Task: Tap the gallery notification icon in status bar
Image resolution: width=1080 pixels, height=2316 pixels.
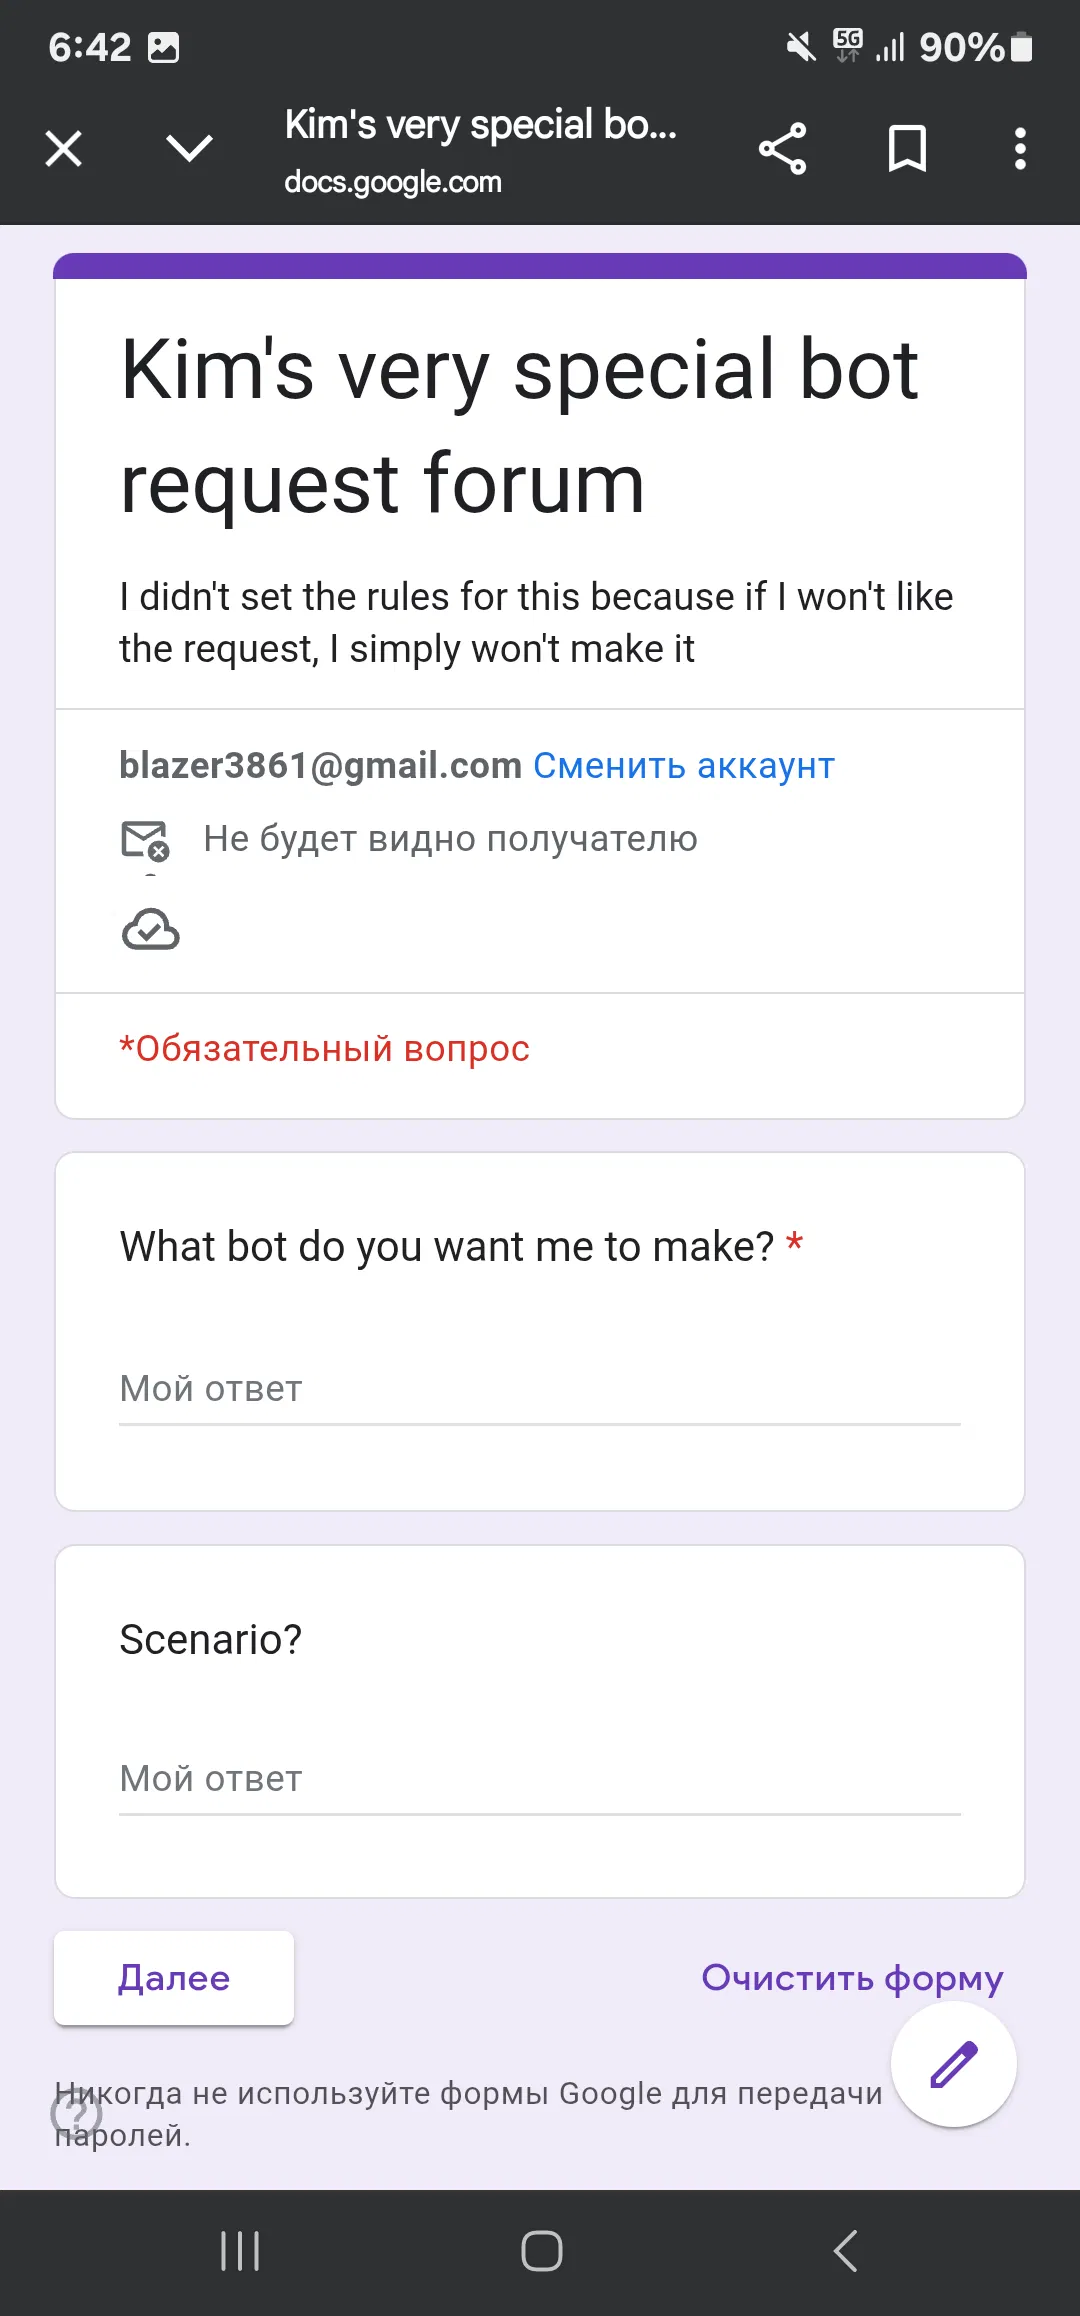Action: [166, 46]
